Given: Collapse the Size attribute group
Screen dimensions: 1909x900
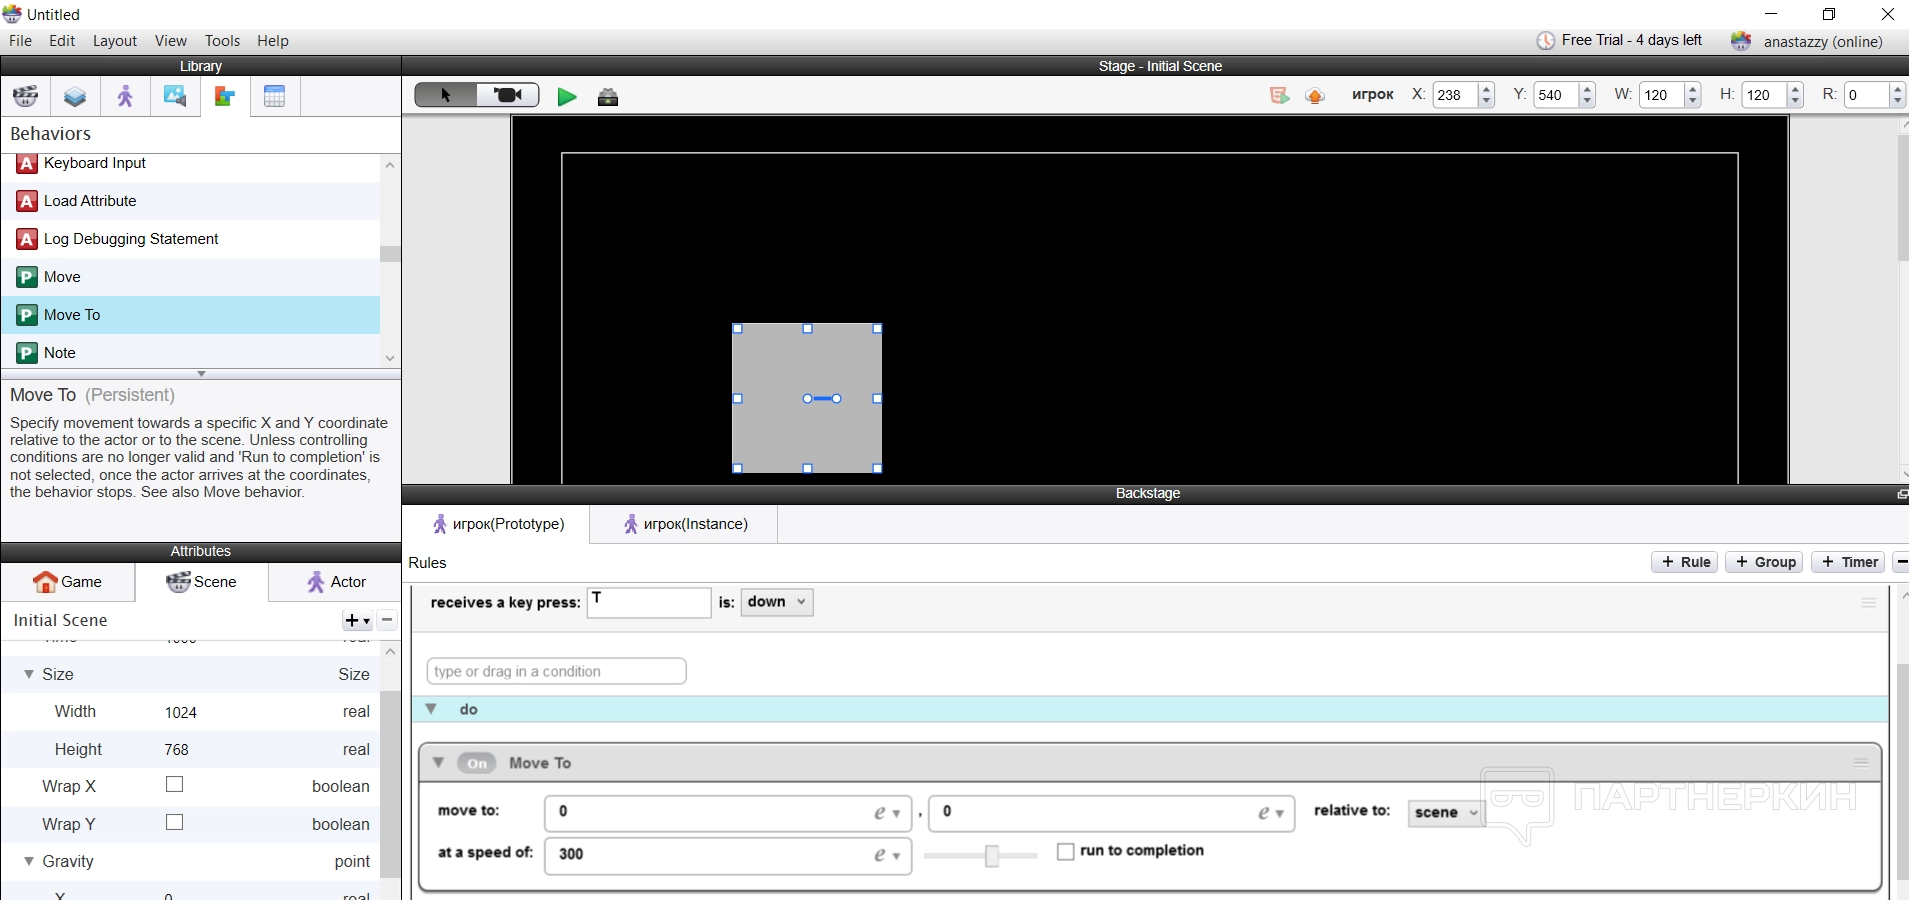Looking at the screenshot, I should 29,674.
